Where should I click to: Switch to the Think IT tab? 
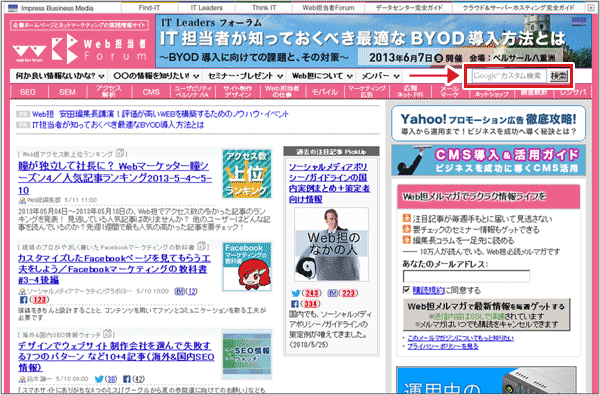[x=264, y=8]
